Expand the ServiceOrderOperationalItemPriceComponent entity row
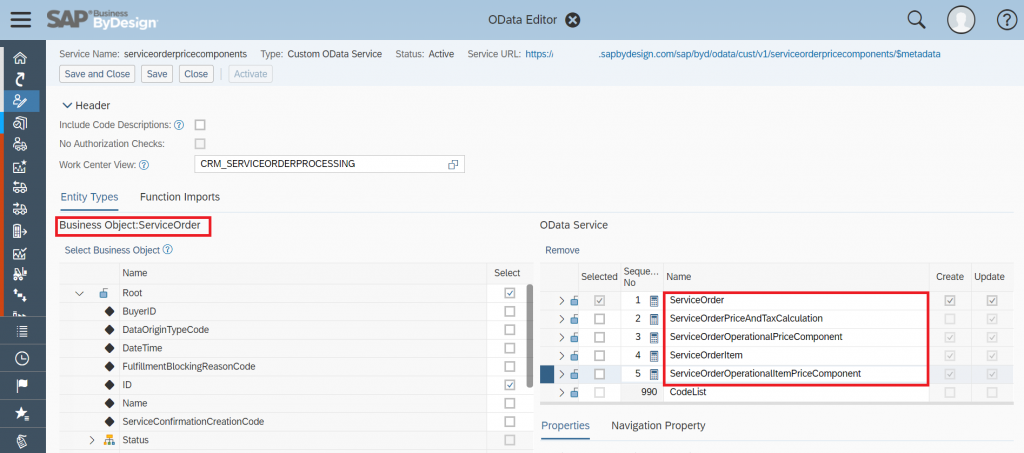1024x453 pixels. point(561,374)
